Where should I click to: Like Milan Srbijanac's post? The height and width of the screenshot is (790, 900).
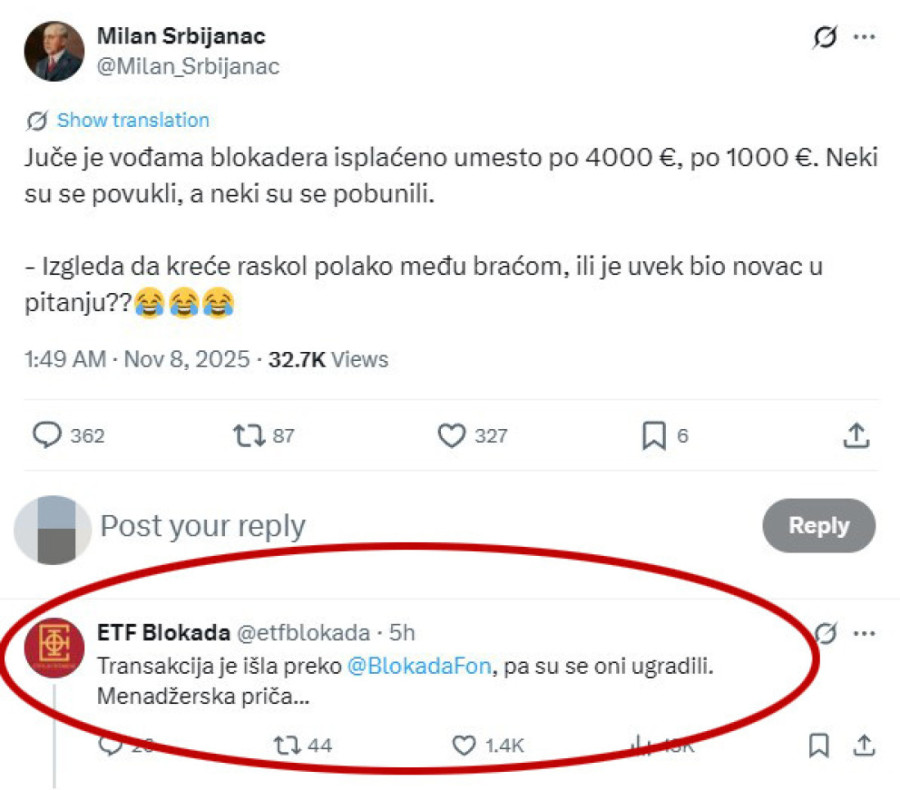453,434
